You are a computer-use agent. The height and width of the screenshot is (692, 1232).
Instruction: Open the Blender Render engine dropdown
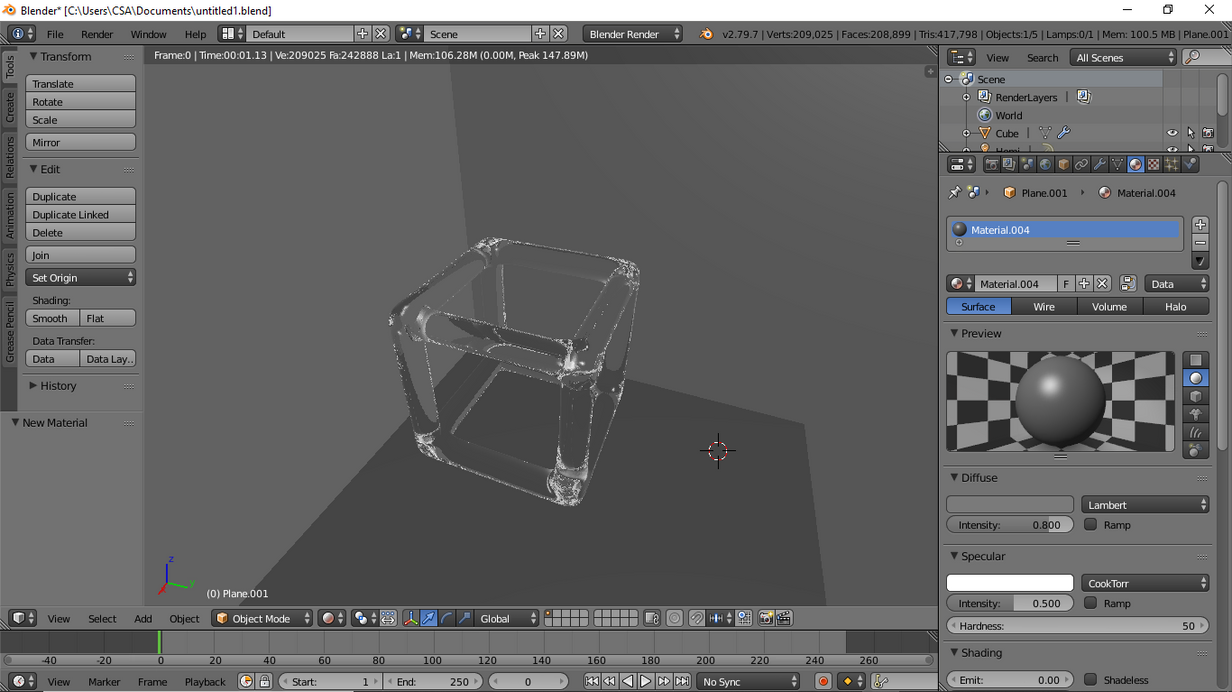coord(633,34)
